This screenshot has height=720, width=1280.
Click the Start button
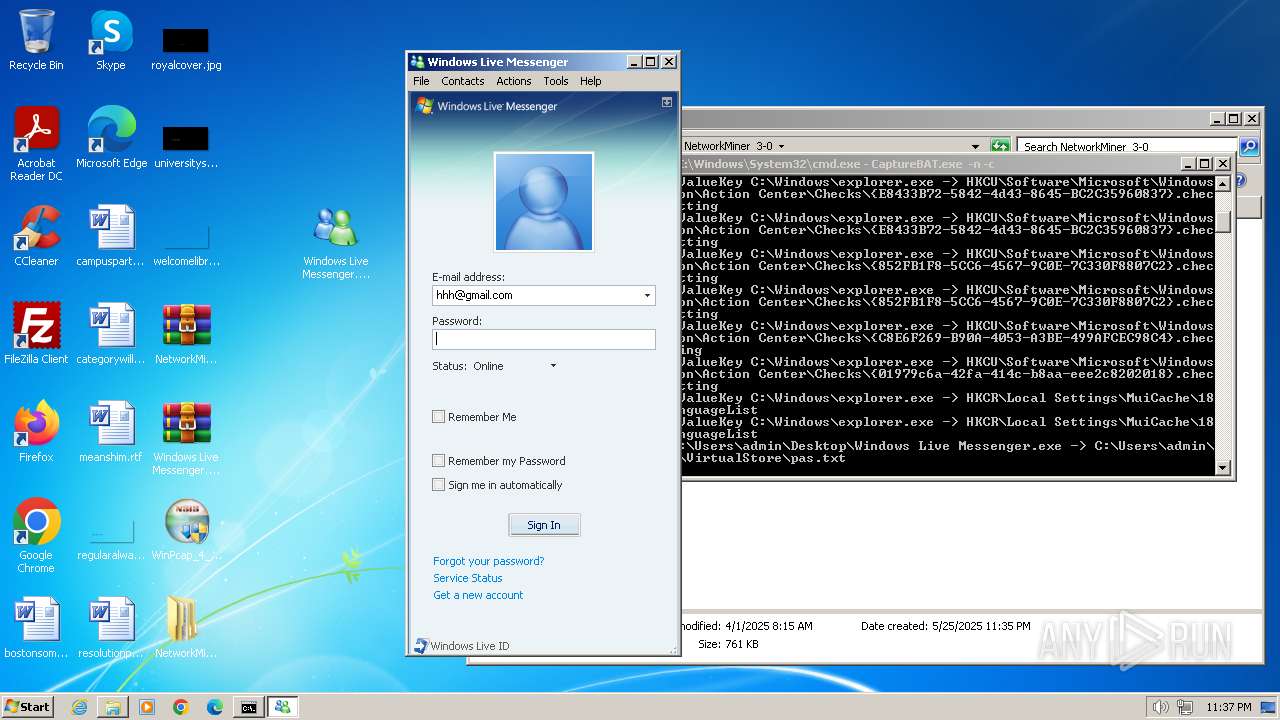27,707
